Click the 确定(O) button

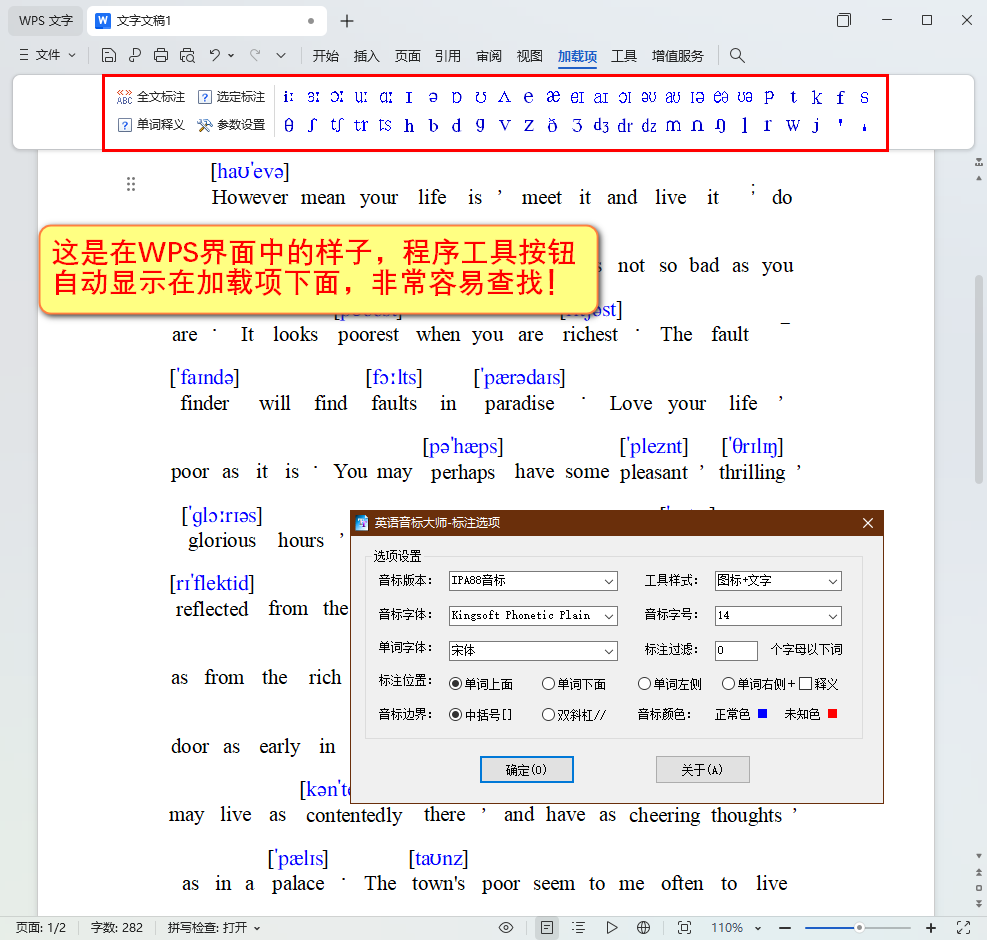[526, 769]
